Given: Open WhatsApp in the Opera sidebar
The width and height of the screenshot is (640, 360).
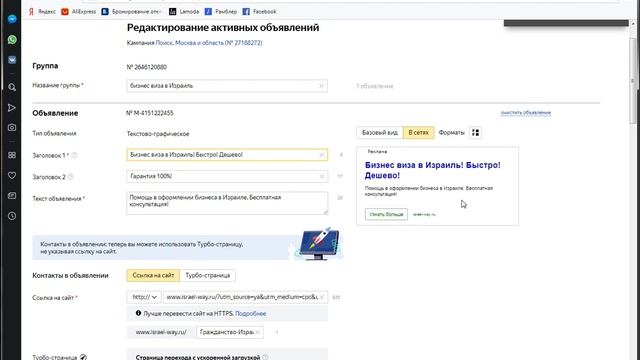Looking at the screenshot, I should pos(12,40).
